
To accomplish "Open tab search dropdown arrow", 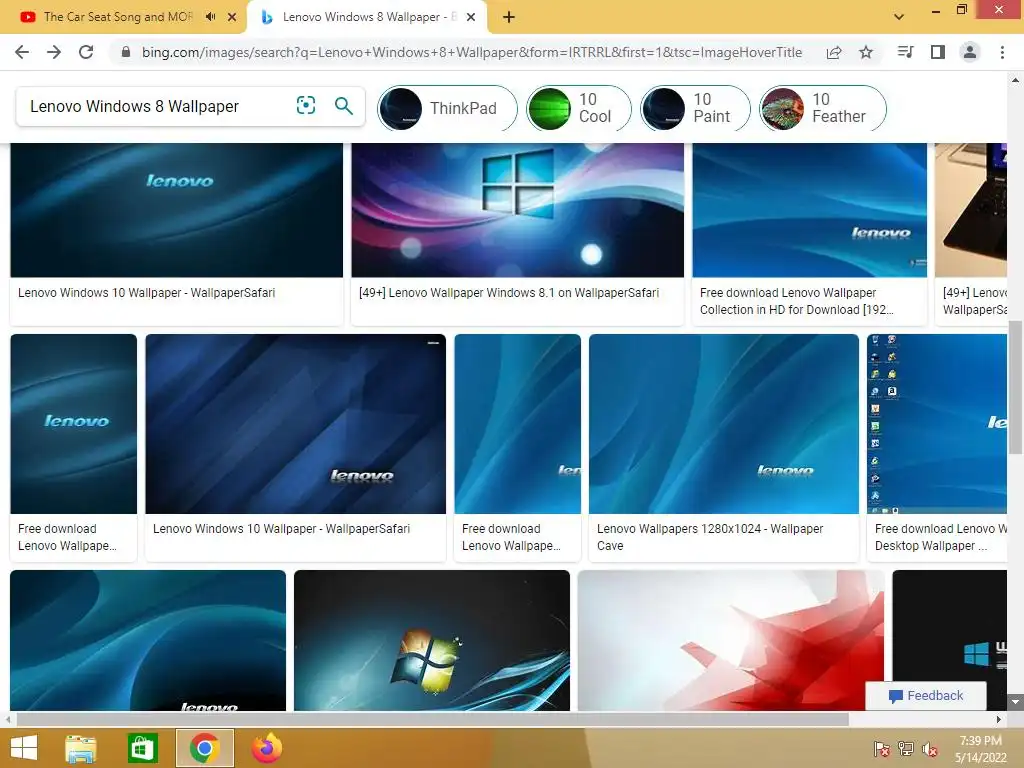I will 899,17.
